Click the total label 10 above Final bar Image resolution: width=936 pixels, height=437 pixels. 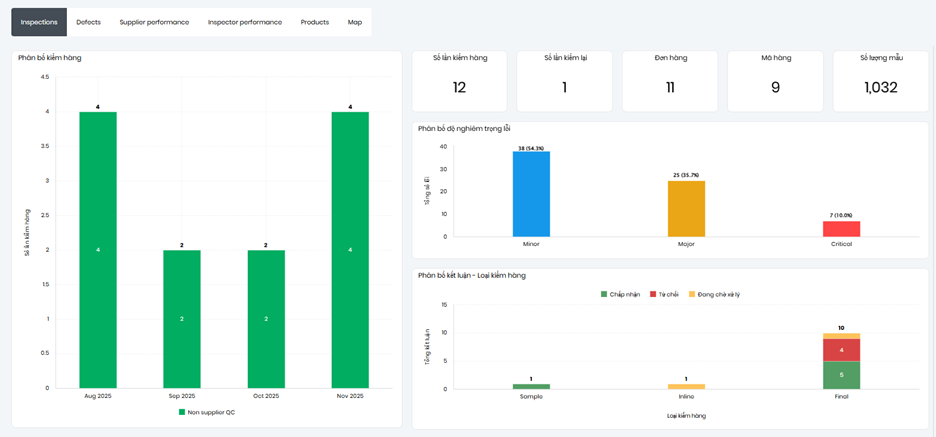click(x=842, y=328)
